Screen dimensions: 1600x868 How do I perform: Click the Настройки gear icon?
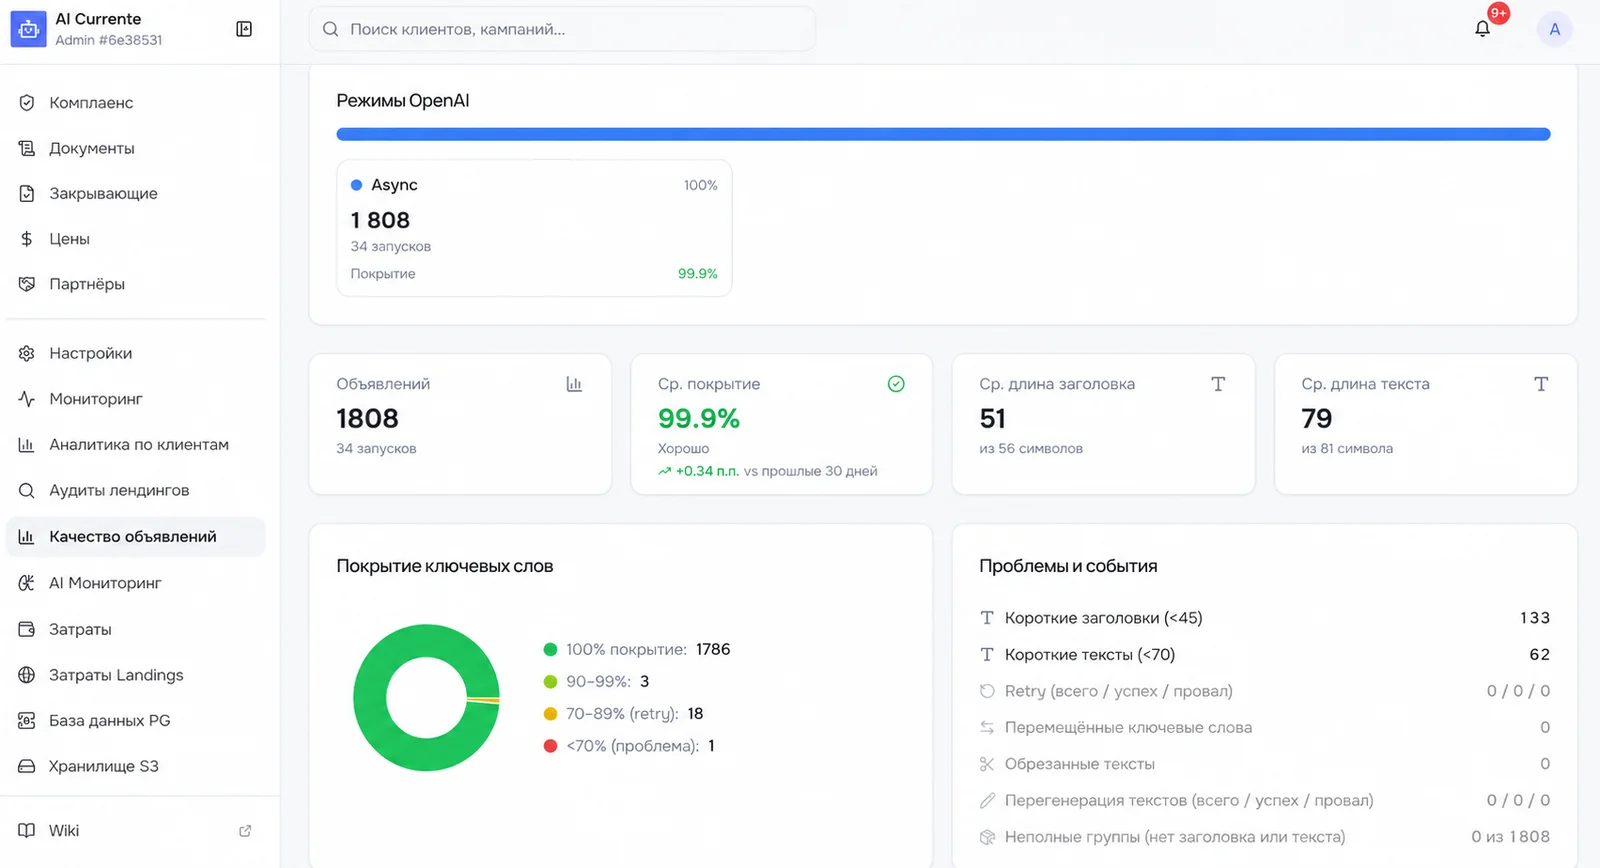point(27,353)
